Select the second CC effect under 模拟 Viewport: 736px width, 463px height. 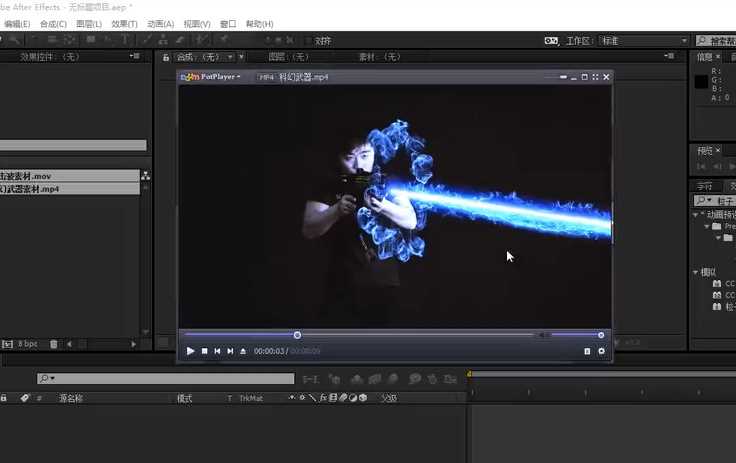pyautogui.click(x=723, y=295)
